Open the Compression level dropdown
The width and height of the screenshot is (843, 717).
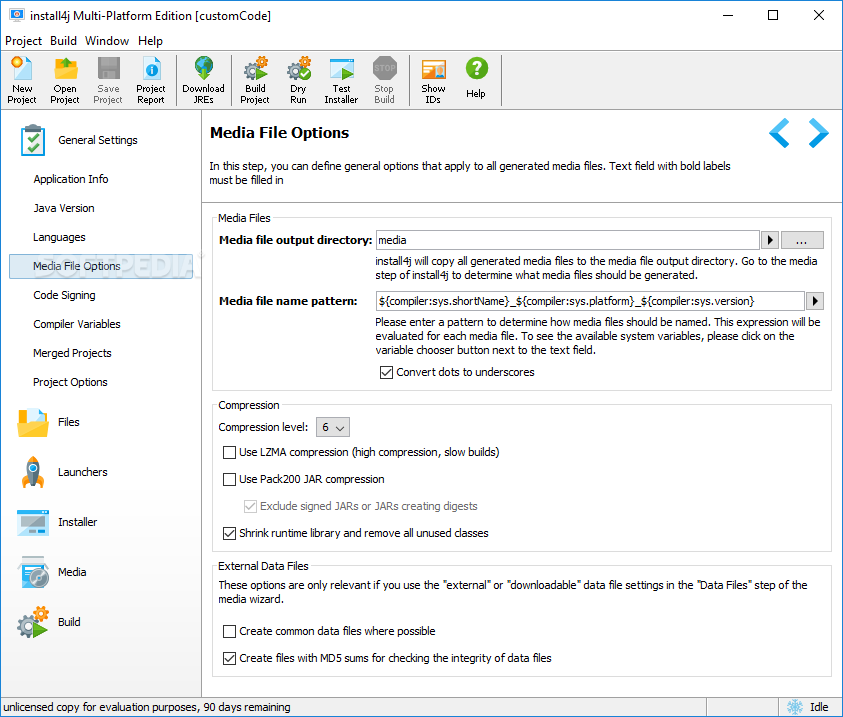(x=333, y=427)
